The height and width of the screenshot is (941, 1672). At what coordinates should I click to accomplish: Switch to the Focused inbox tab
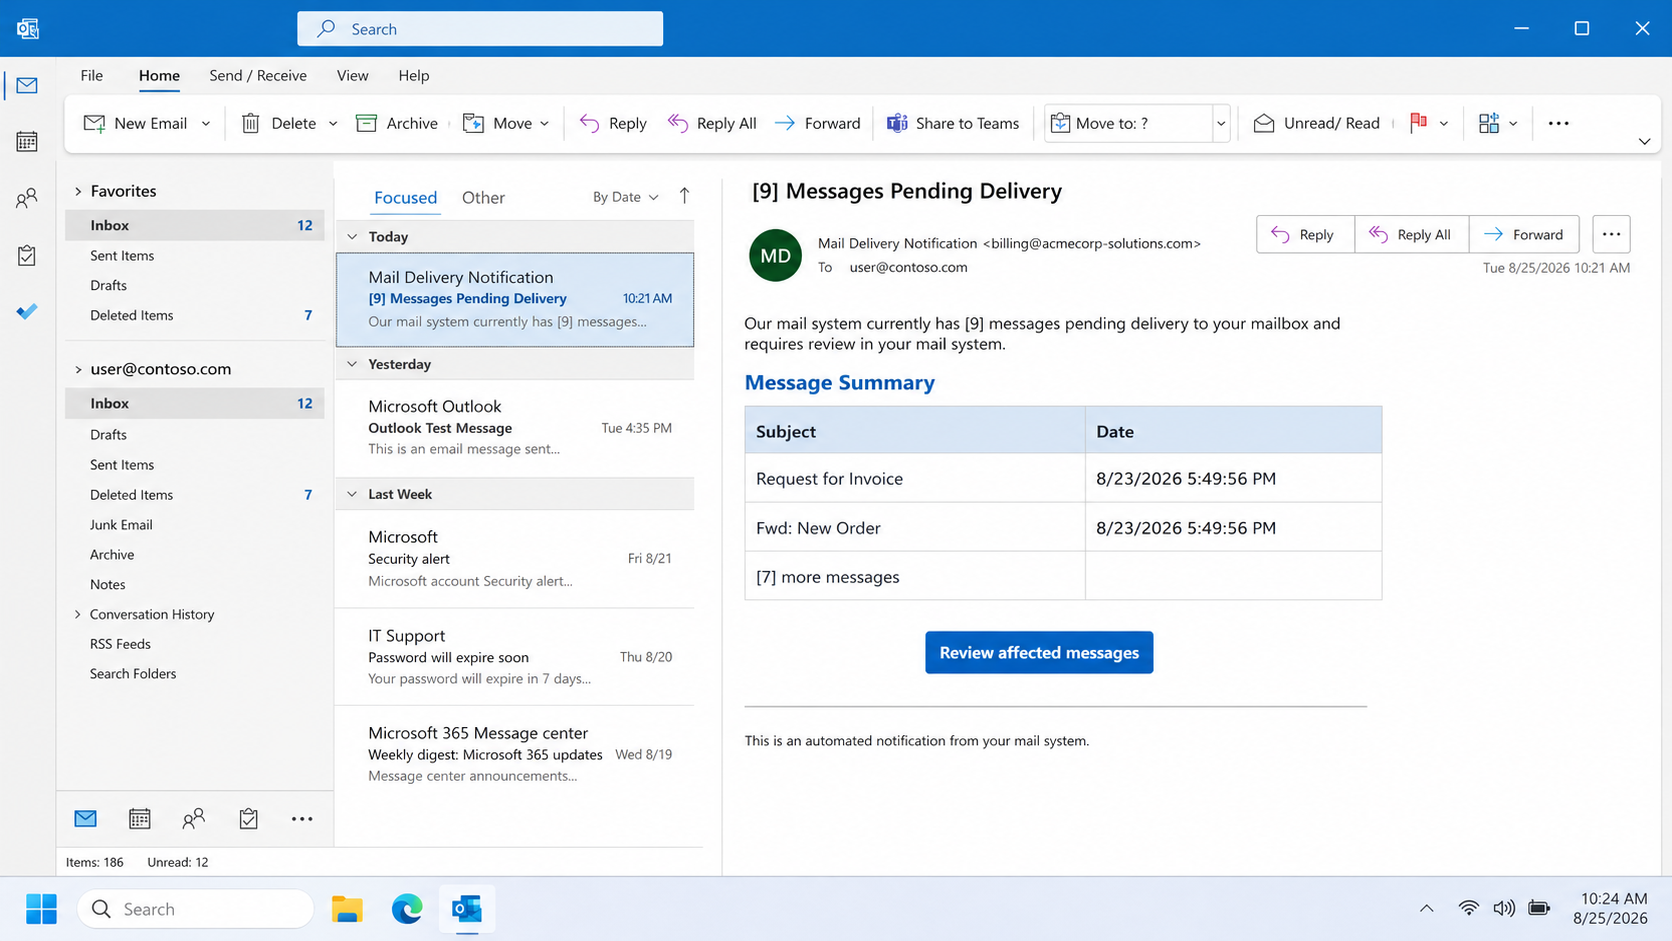click(405, 197)
